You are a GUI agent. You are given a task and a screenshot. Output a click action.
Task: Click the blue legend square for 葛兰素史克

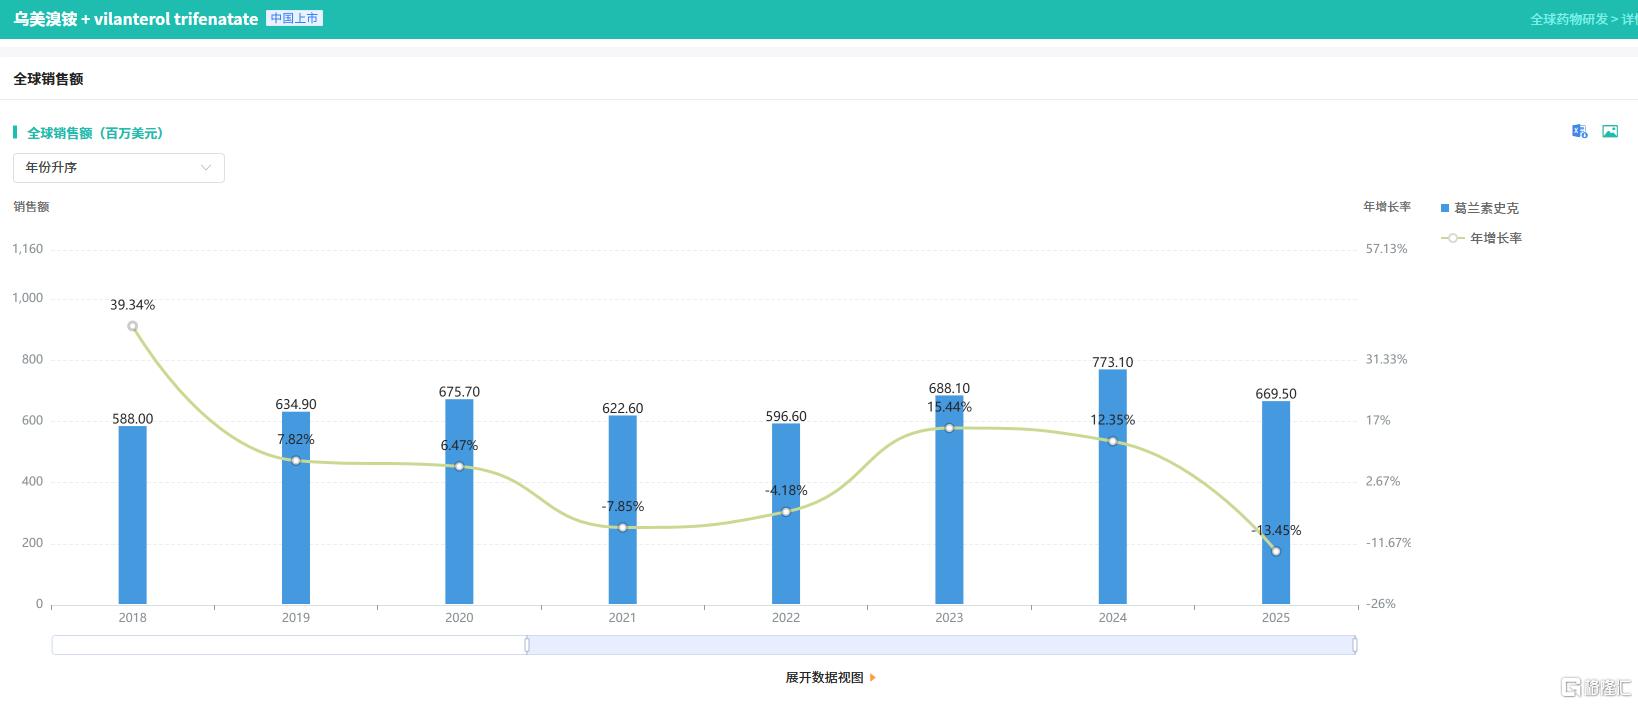(1445, 208)
